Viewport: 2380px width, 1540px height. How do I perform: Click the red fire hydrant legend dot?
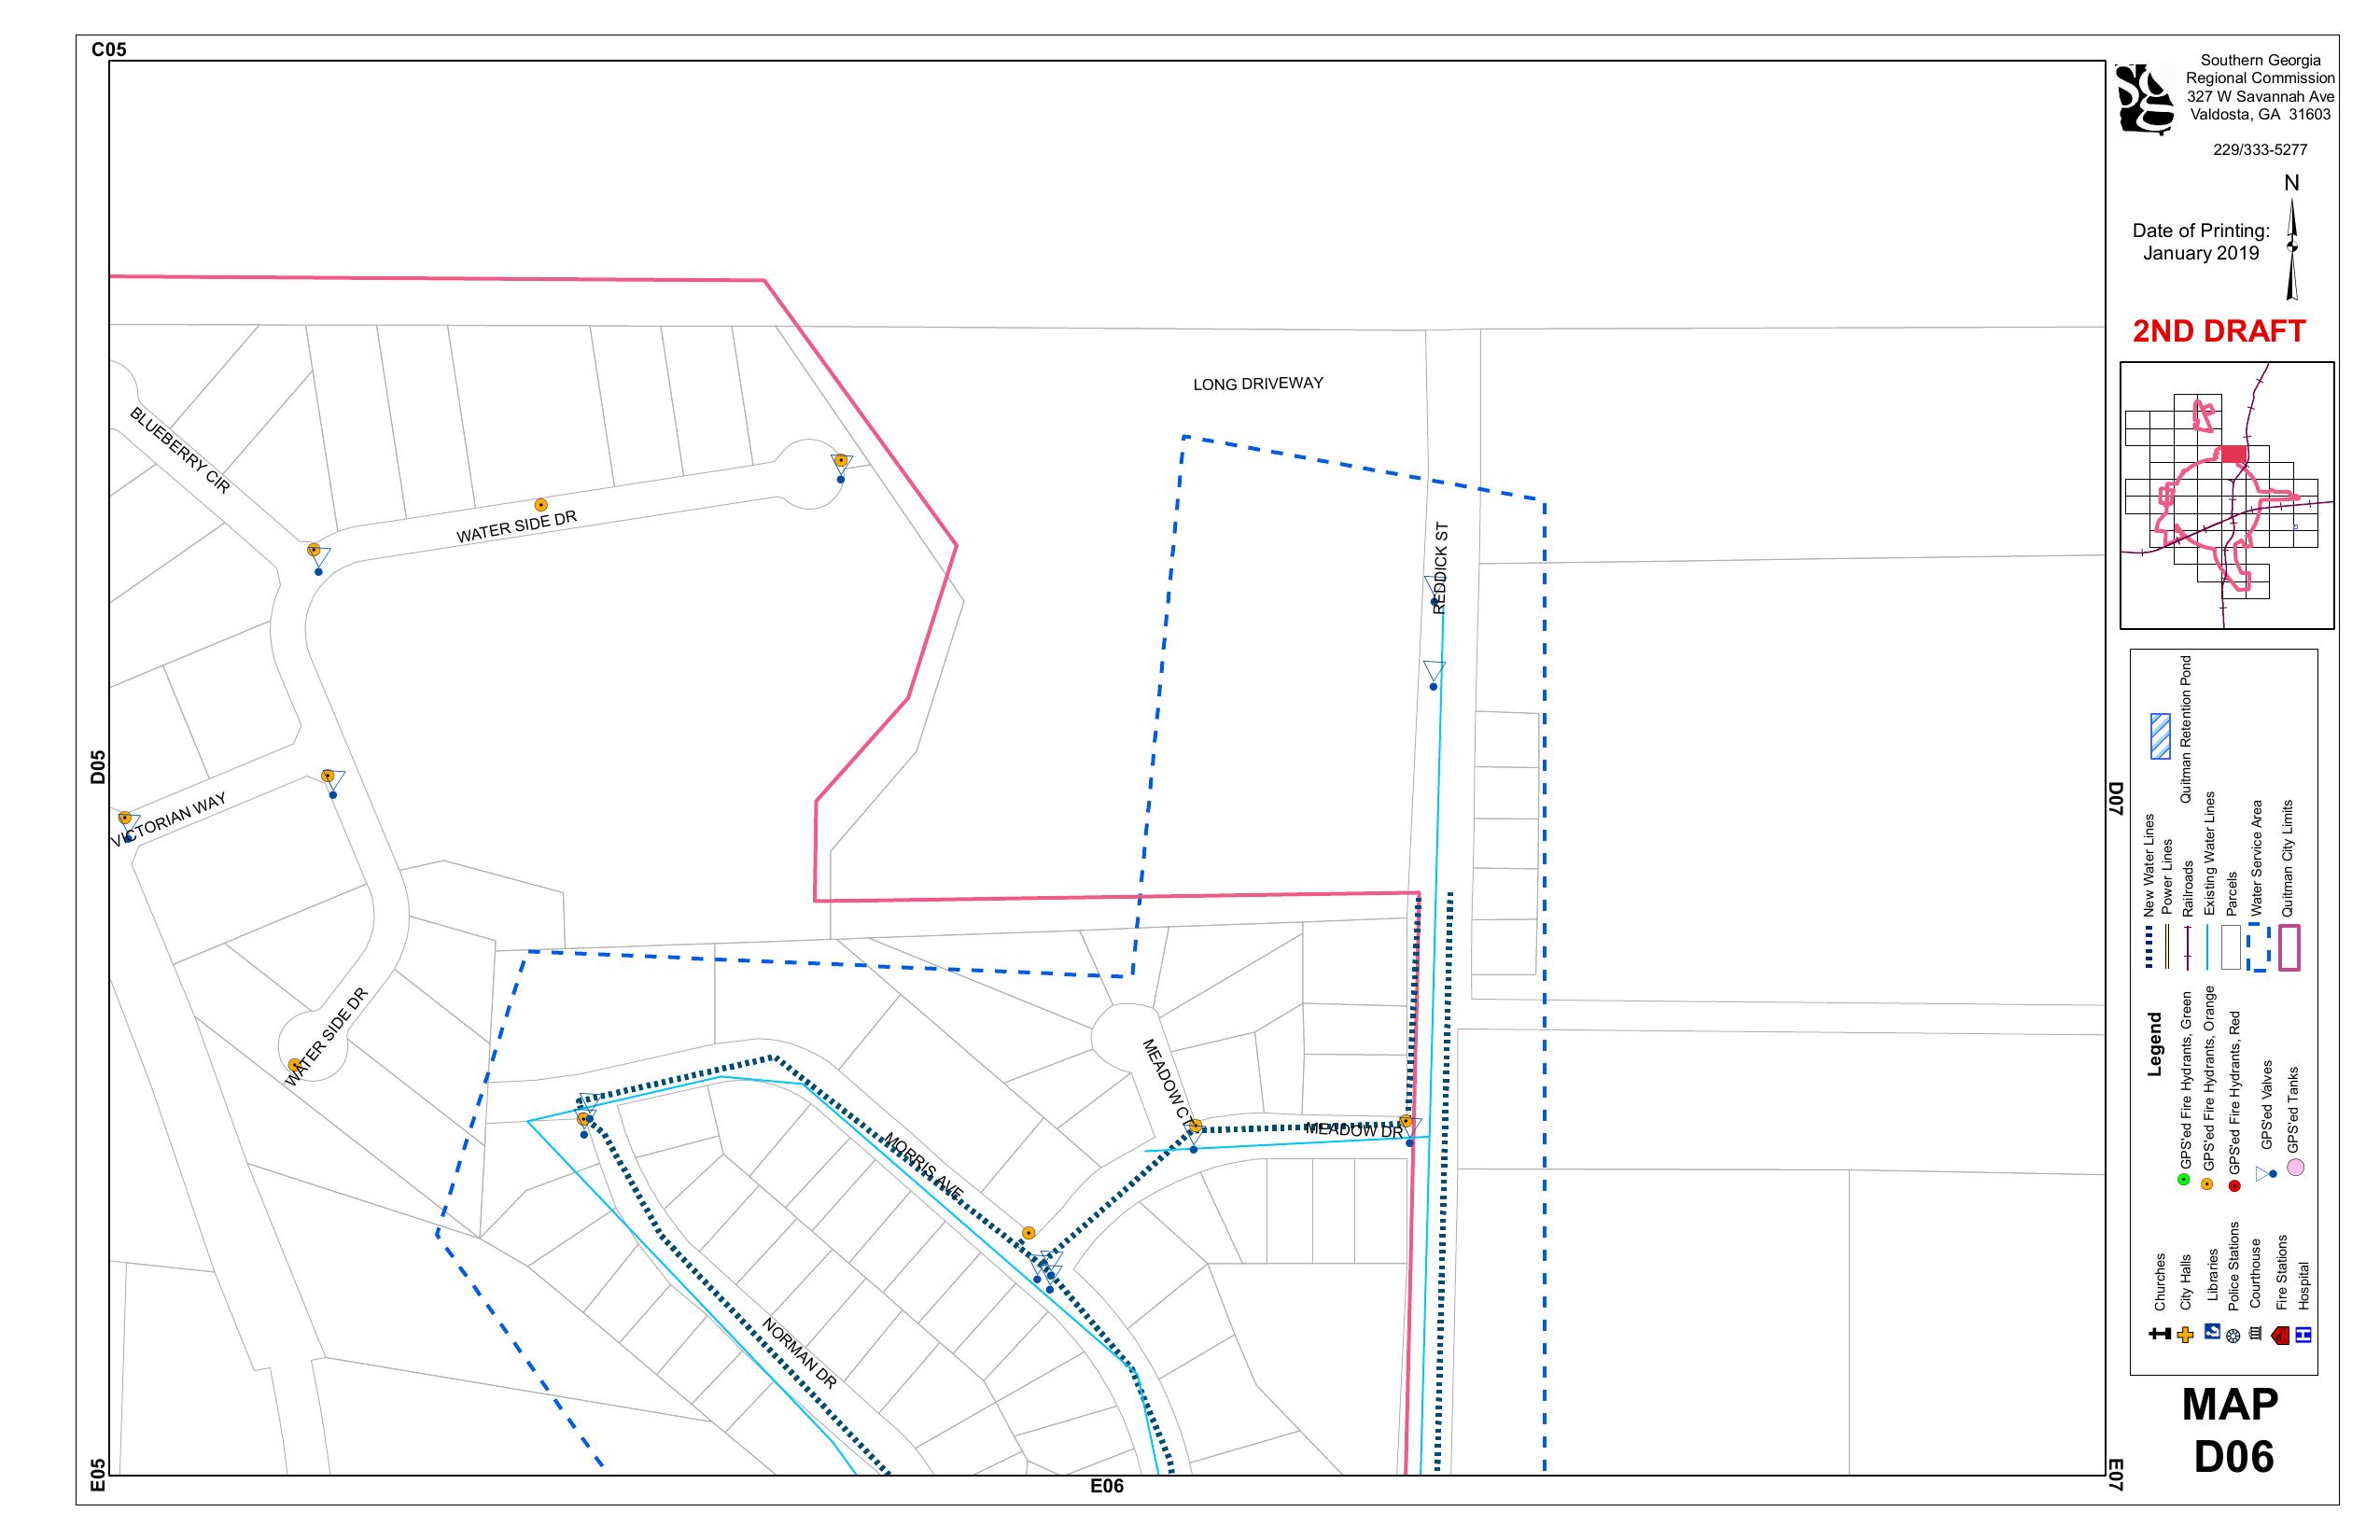coord(2235,1186)
